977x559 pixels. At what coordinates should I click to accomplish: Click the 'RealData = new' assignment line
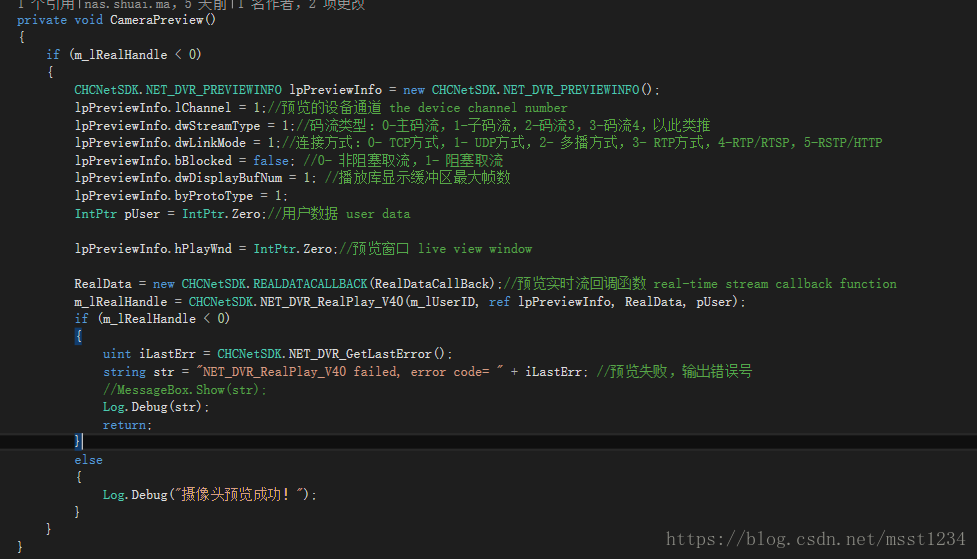(288, 284)
